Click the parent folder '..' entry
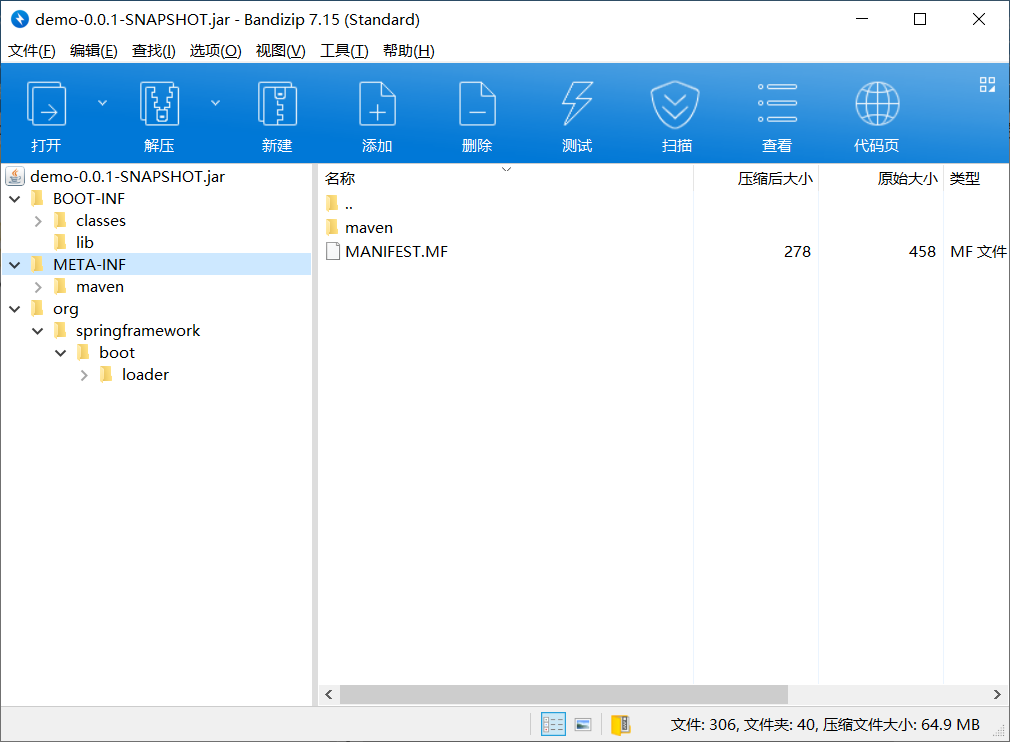Image resolution: width=1010 pixels, height=742 pixels. coord(348,204)
